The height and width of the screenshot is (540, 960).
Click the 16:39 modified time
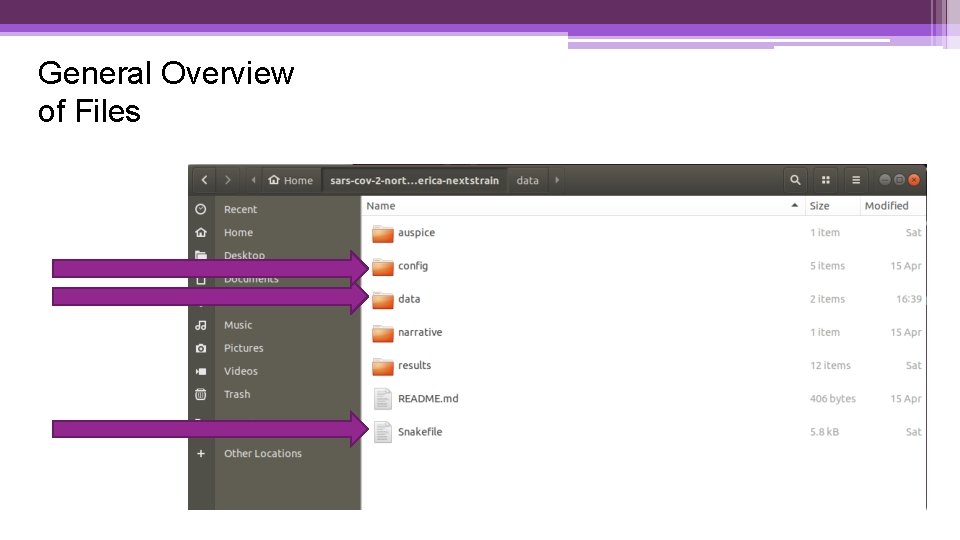(909, 299)
